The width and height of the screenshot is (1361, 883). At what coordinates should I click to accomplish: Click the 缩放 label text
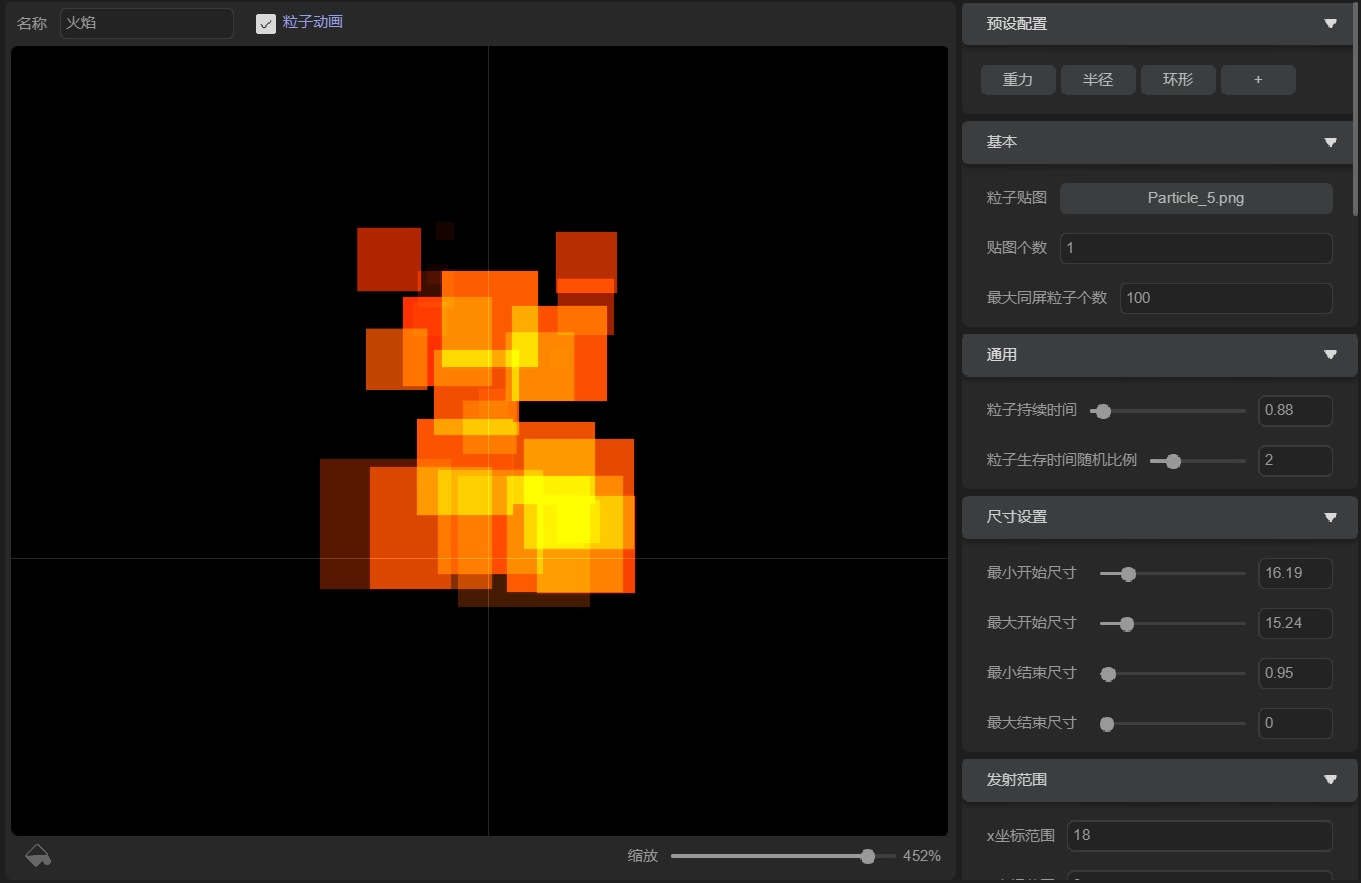[643, 856]
